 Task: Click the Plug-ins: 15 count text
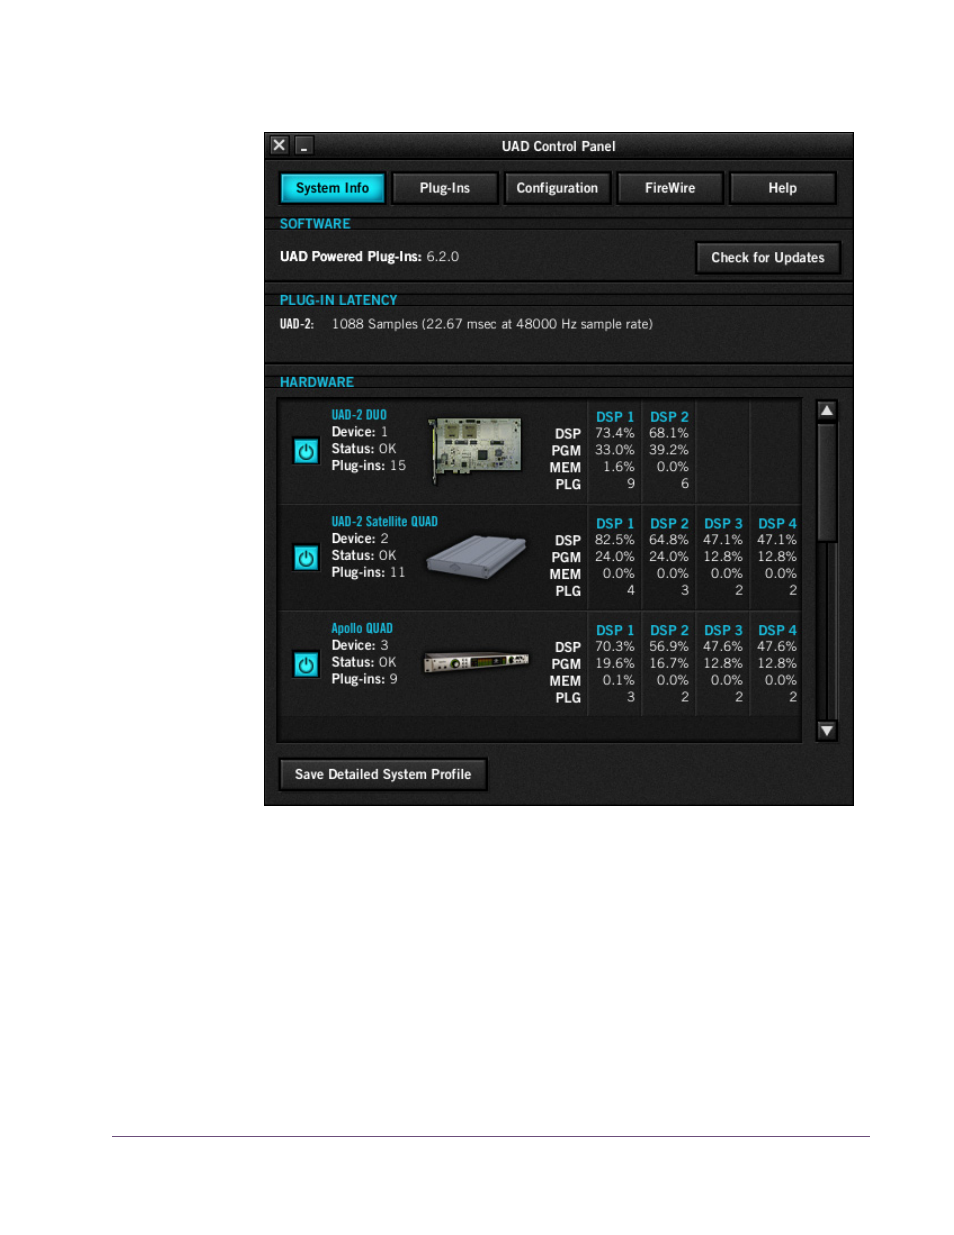368,466
